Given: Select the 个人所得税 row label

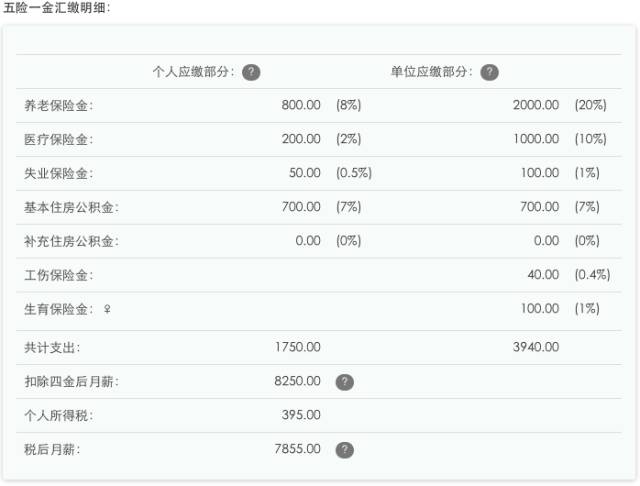Looking at the screenshot, I should click(x=59, y=415).
